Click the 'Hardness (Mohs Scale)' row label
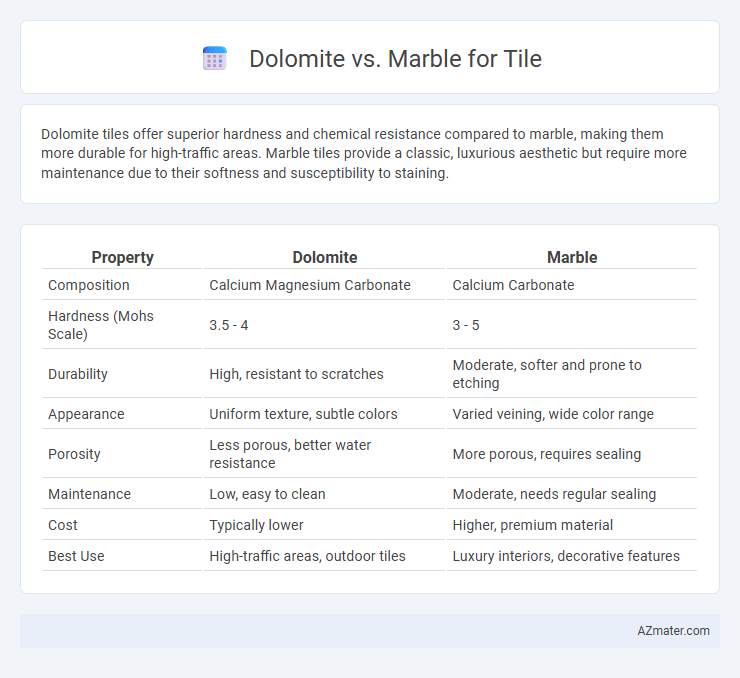This screenshot has width=740, height=678. click(101, 325)
